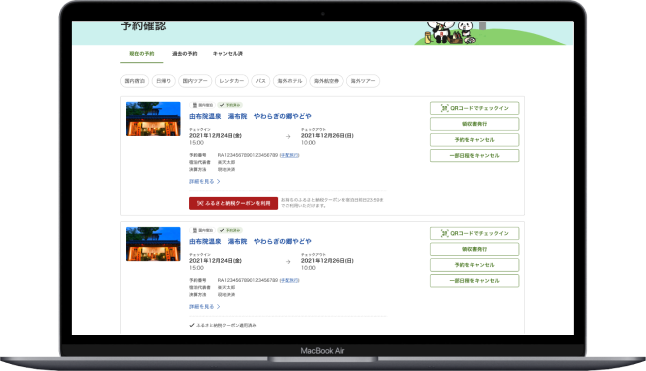Click the 予約済み checkmark badge in second card
Screen dimensions: 646x371
pos(230,231)
